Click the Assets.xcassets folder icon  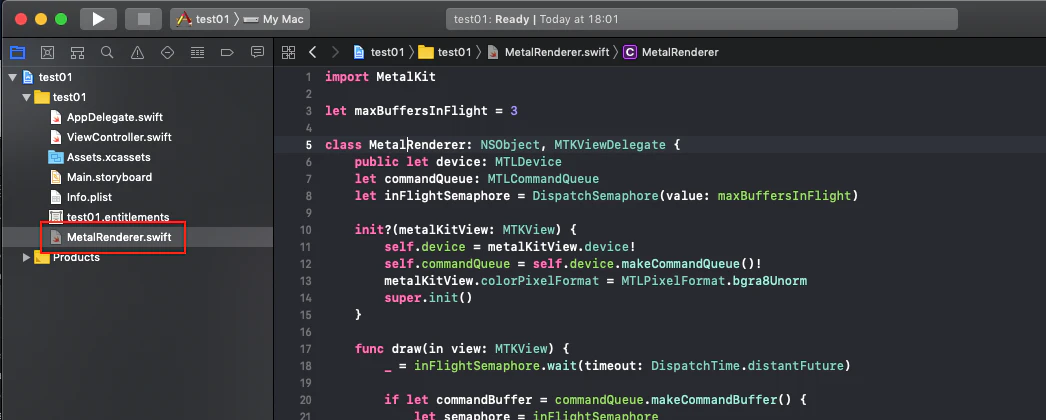pyautogui.click(x=56, y=157)
